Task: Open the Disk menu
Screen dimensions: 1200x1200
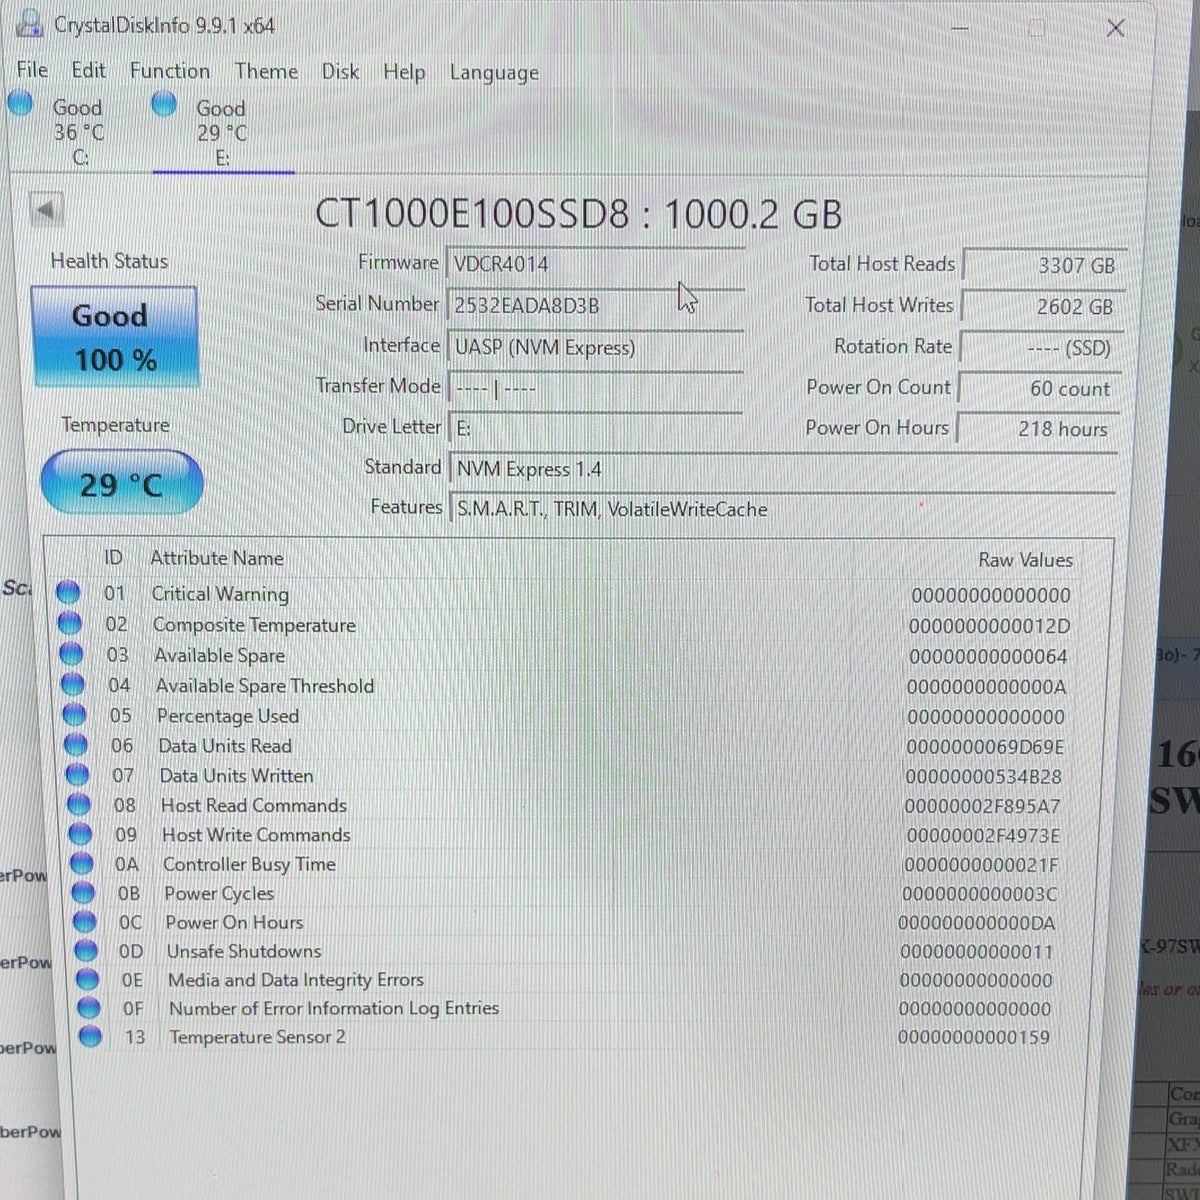Action: tap(340, 72)
